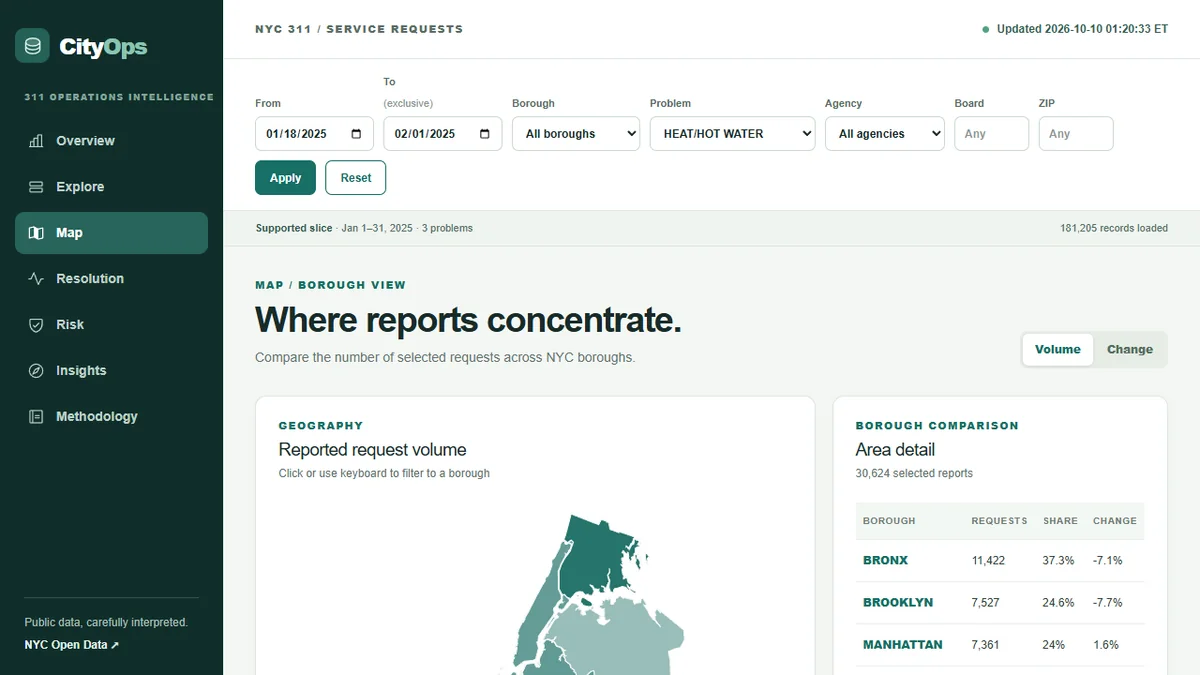Click the Manhattan change value 1.6%
This screenshot has width=1200, height=675.
tap(1106, 645)
